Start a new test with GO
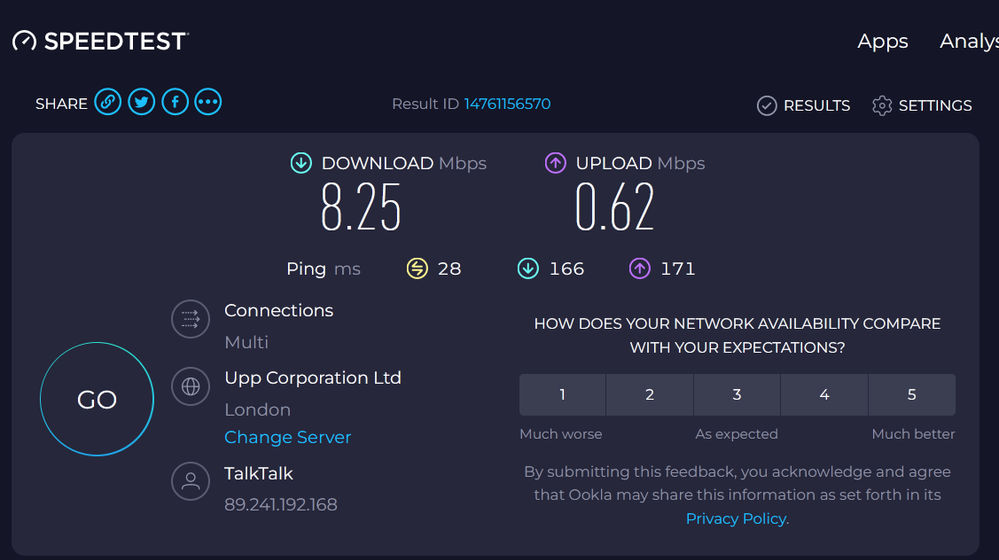 (97, 399)
